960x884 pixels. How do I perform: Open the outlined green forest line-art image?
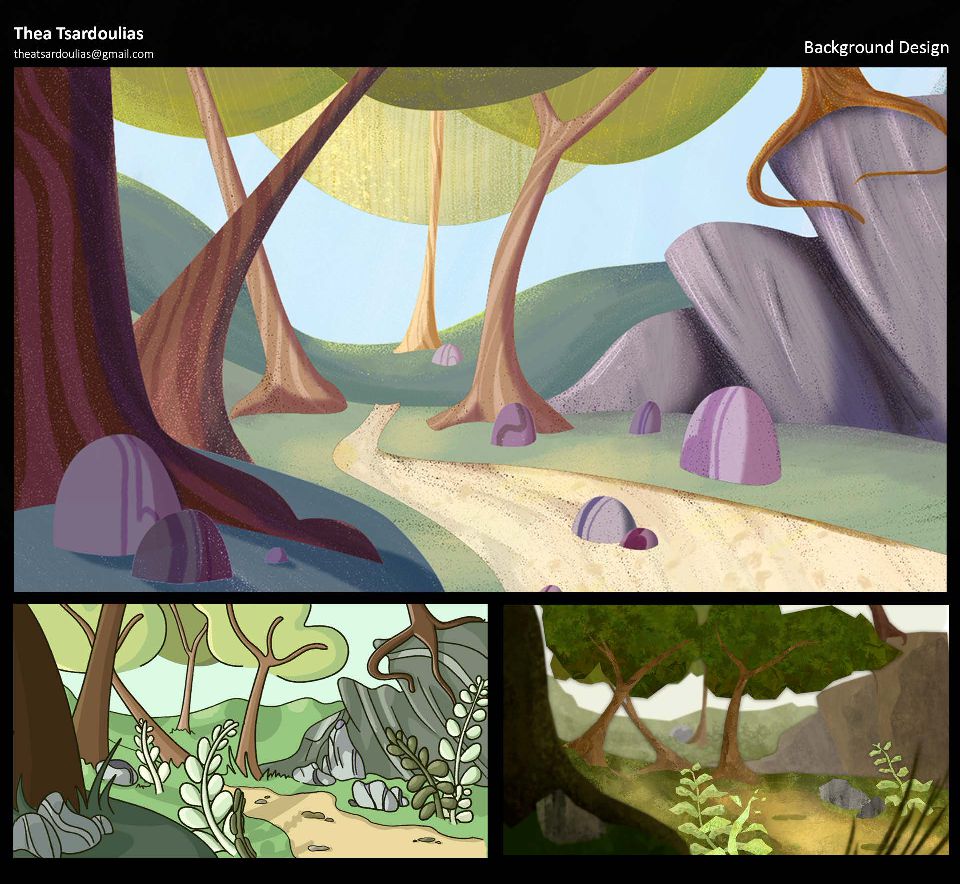pos(250,730)
